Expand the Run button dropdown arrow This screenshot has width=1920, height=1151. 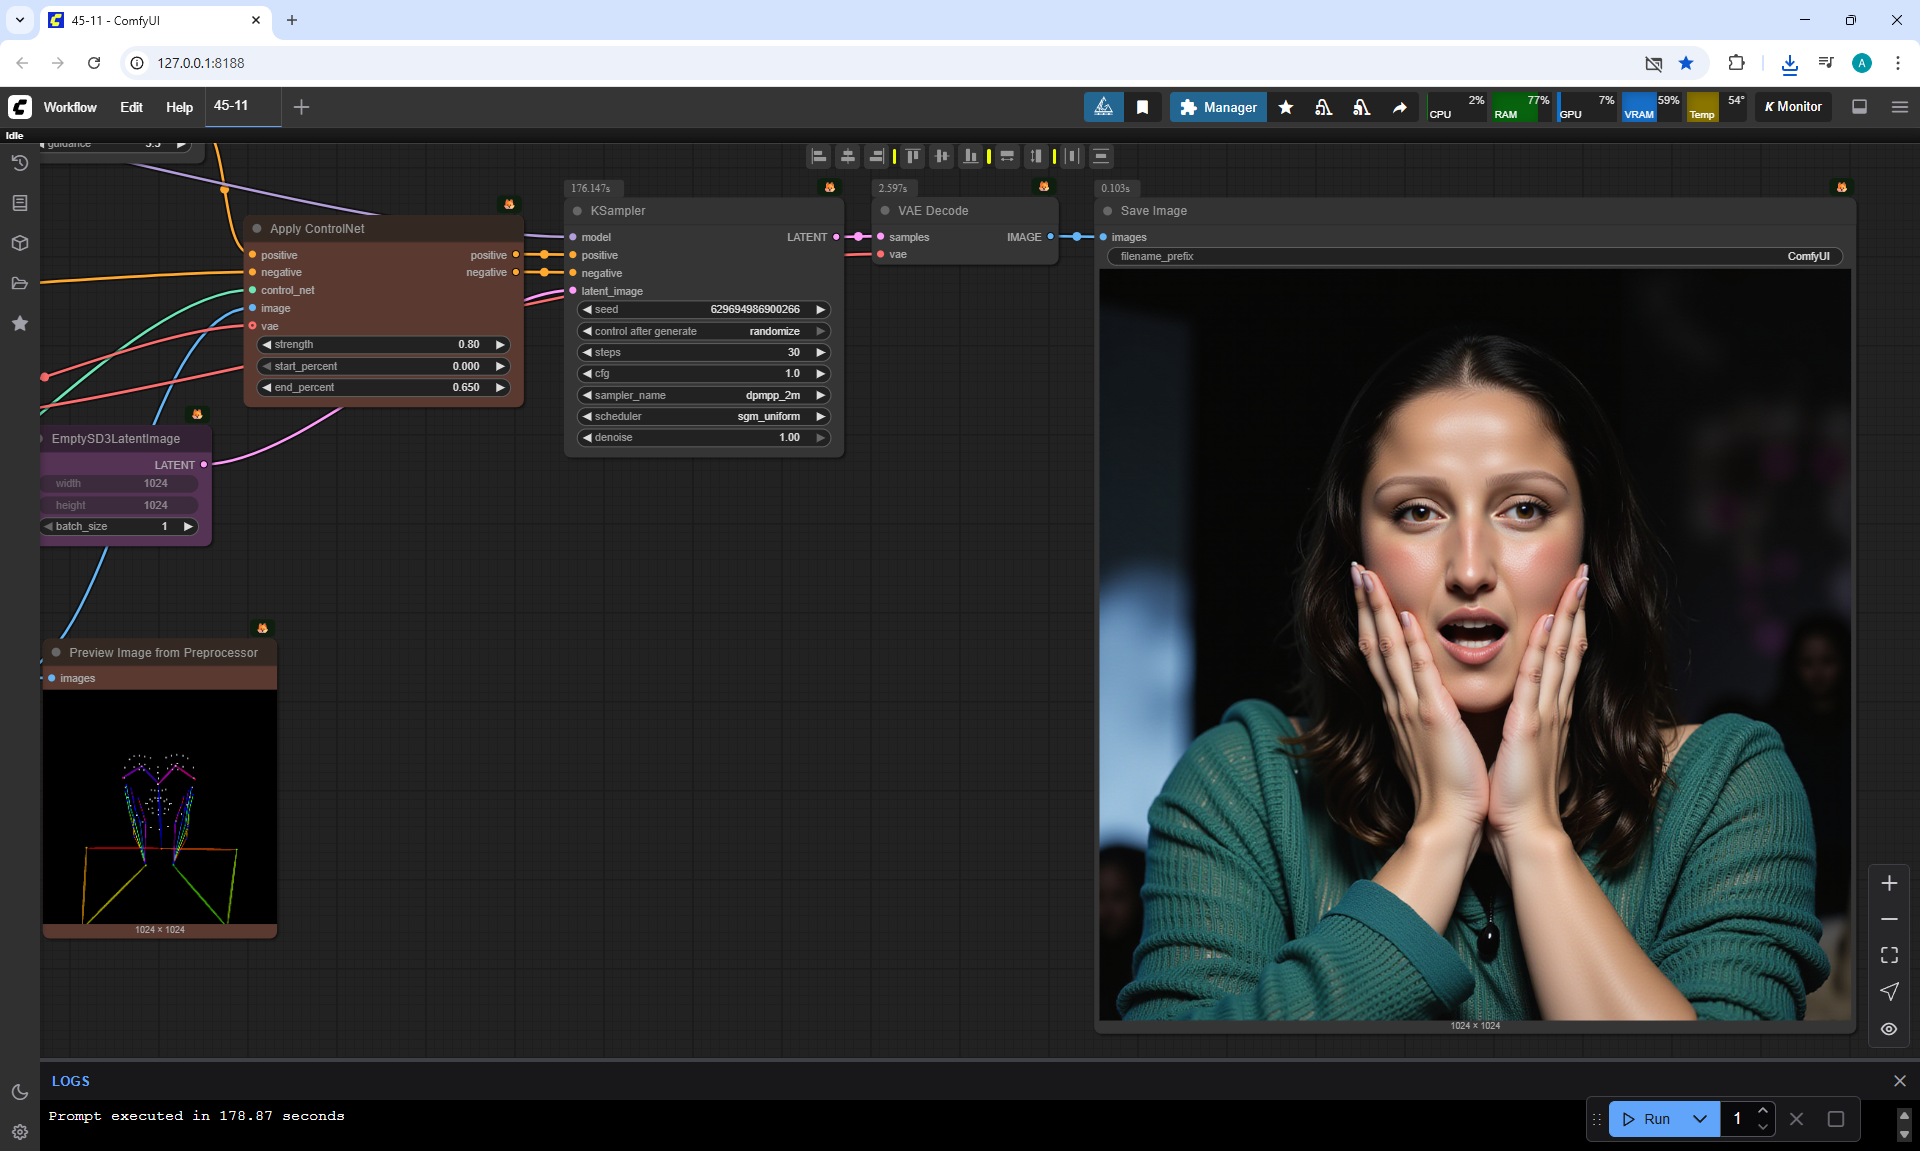tap(1700, 1119)
